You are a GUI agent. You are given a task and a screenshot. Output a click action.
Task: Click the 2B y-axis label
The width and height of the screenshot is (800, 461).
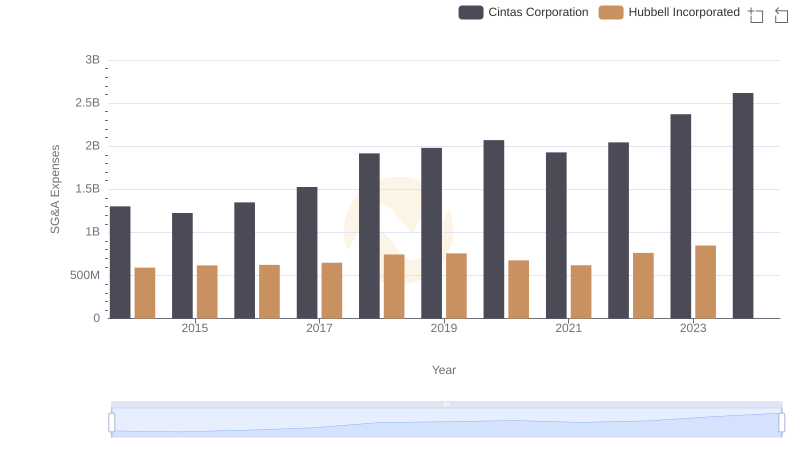pos(92,146)
